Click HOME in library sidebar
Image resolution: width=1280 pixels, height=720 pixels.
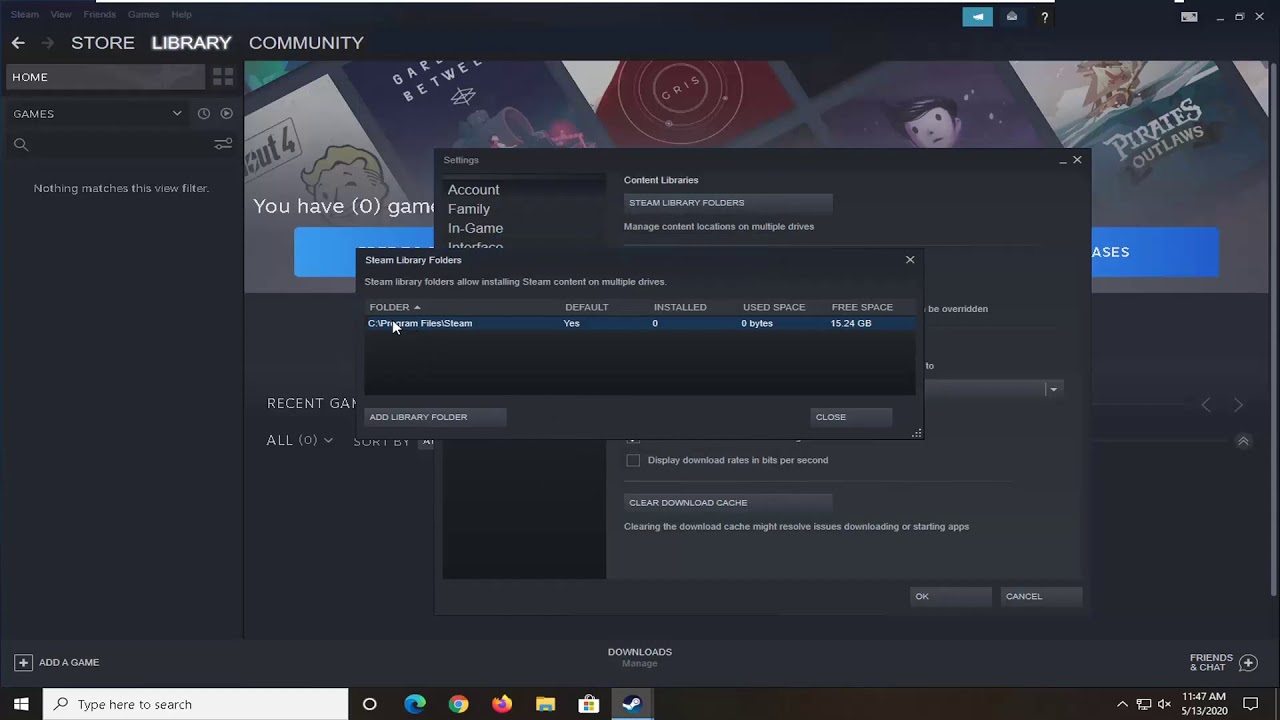[x=105, y=77]
